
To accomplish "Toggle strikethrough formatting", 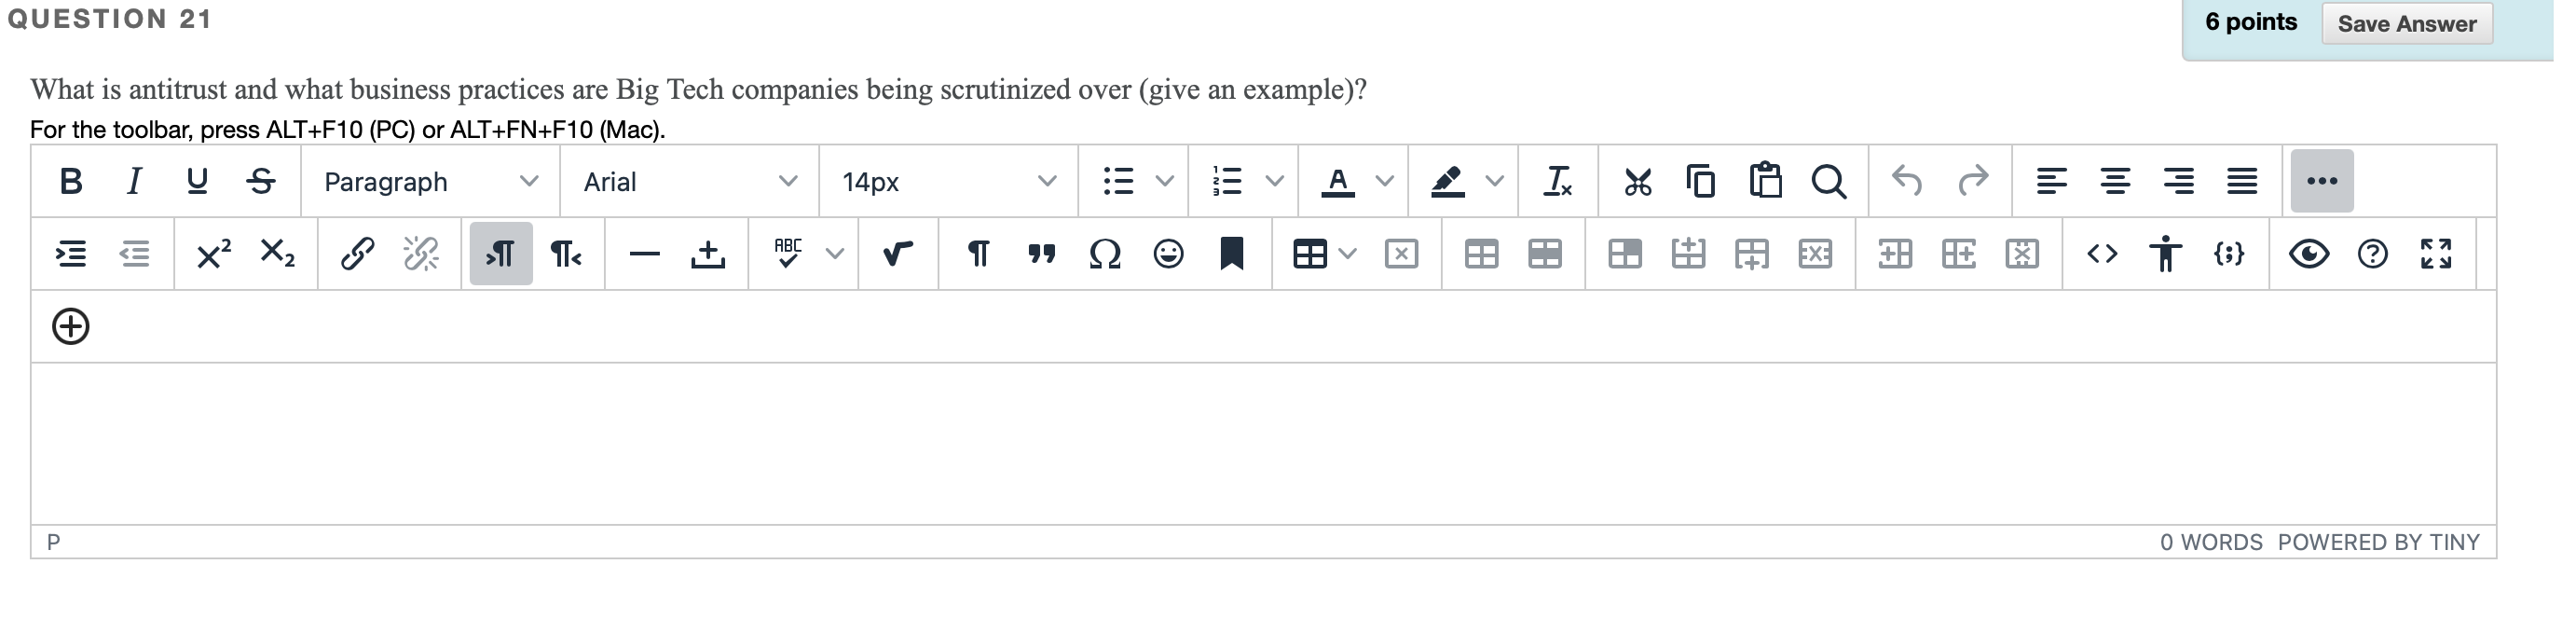I will point(261,181).
